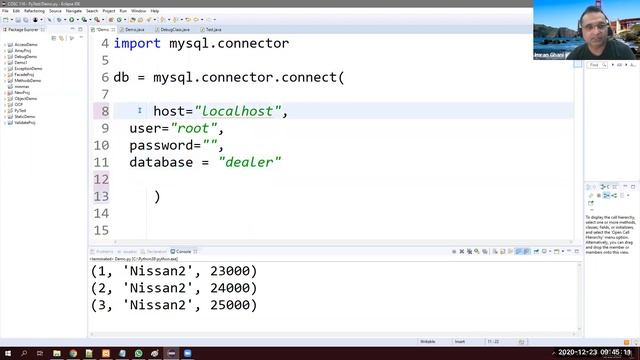Toggle Link with Editor in Package Explorer
The height and width of the screenshot is (360, 640).
pyautogui.click(x=62, y=38)
